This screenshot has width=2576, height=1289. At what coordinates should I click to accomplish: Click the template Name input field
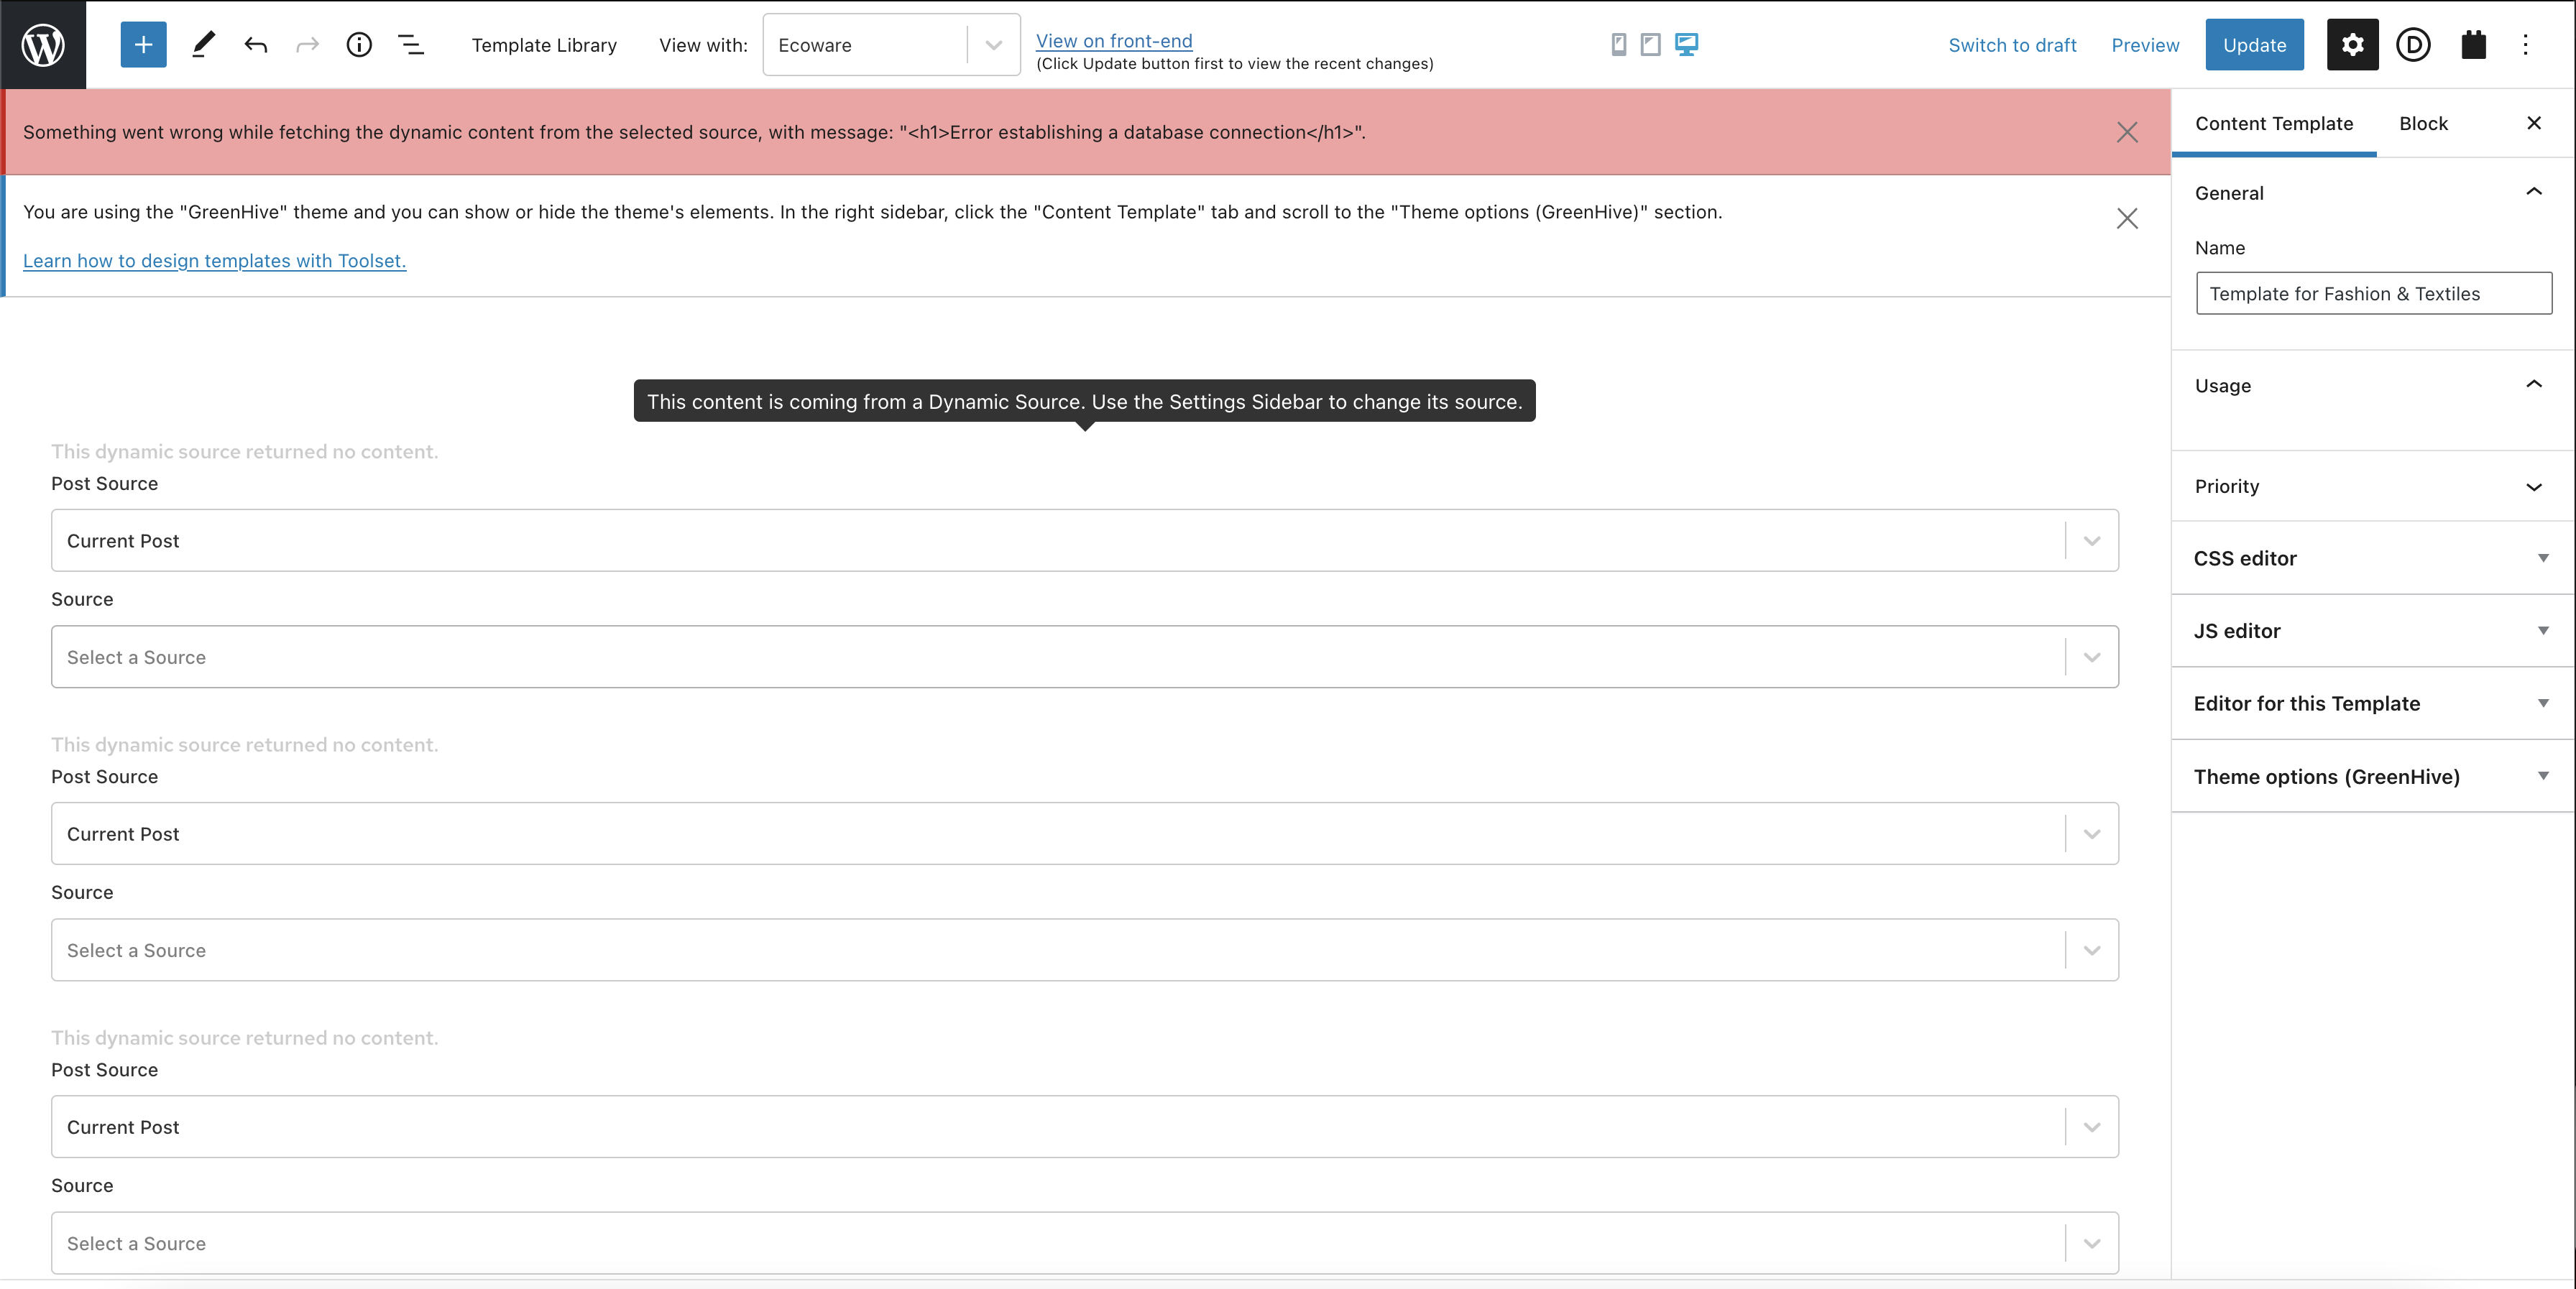pos(2372,294)
